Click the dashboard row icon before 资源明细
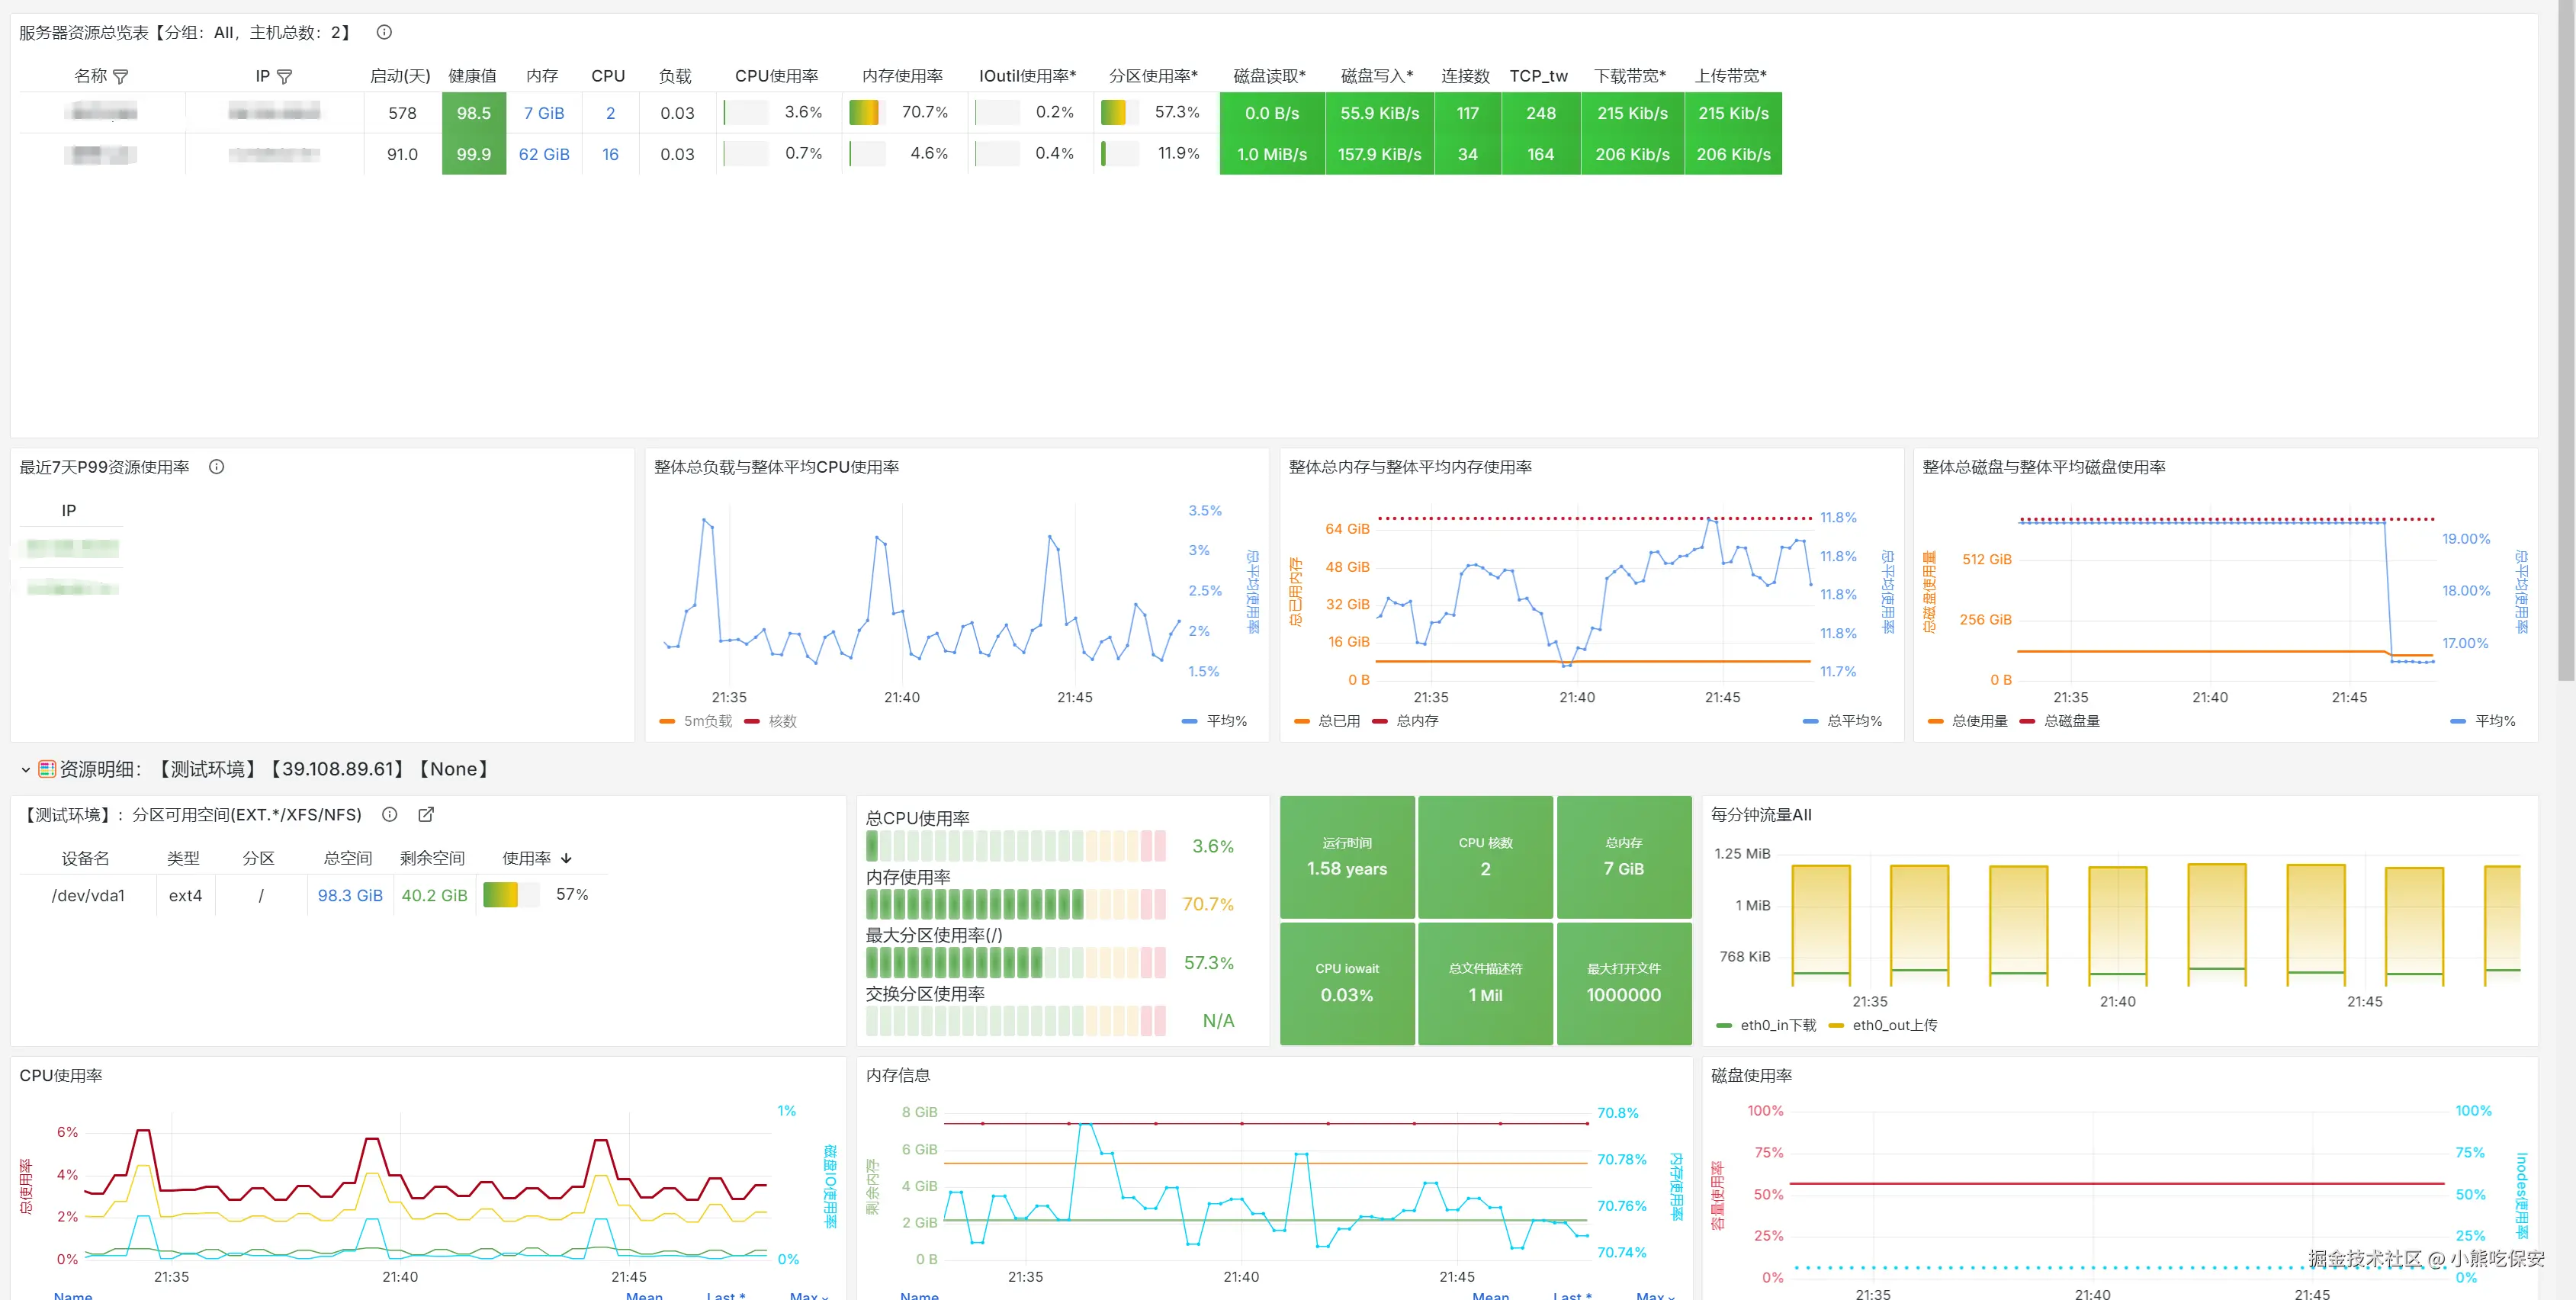2576x1300 pixels. point(46,769)
